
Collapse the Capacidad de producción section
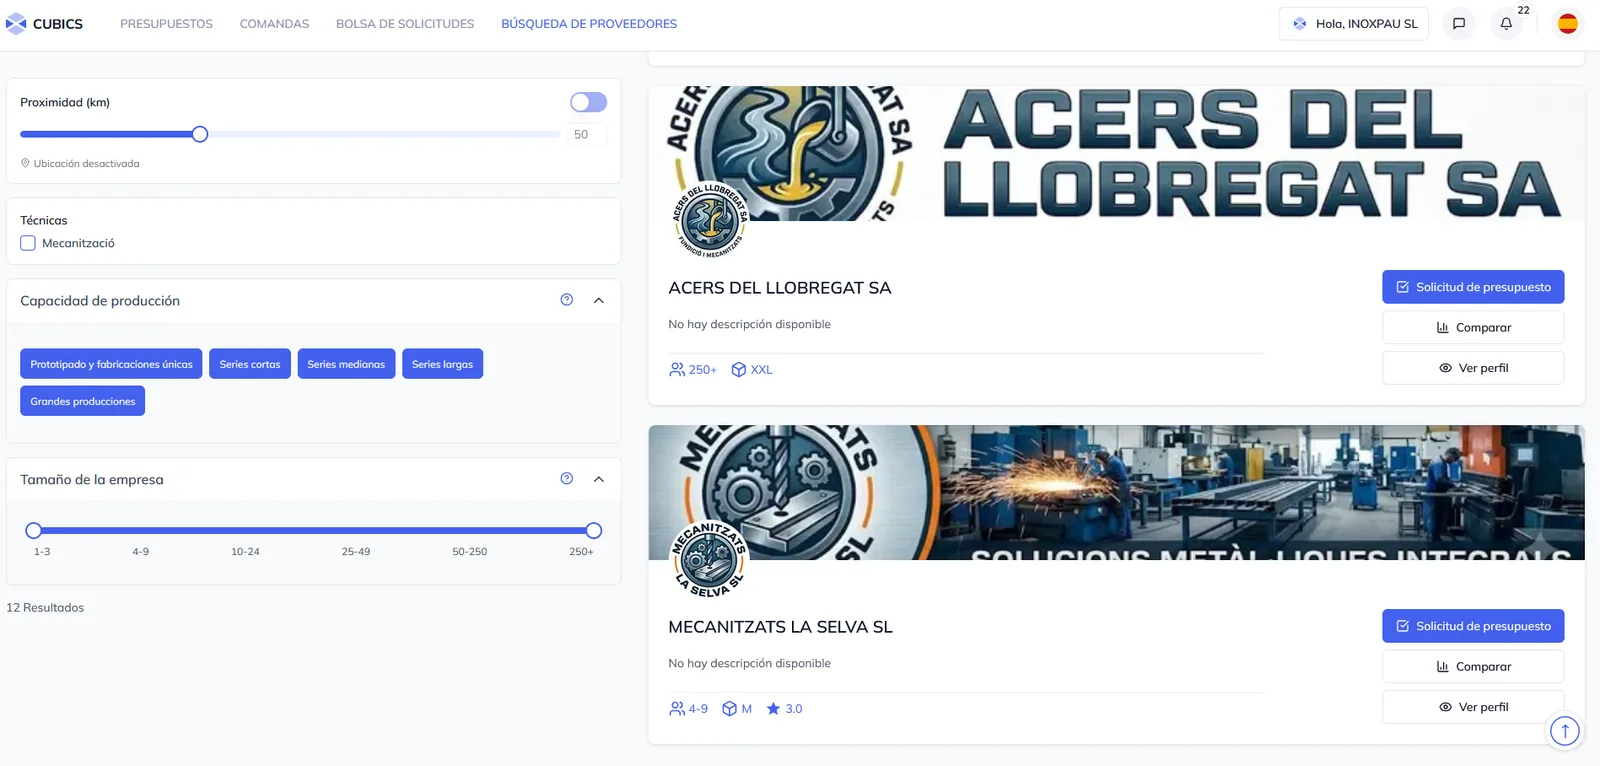(x=599, y=300)
